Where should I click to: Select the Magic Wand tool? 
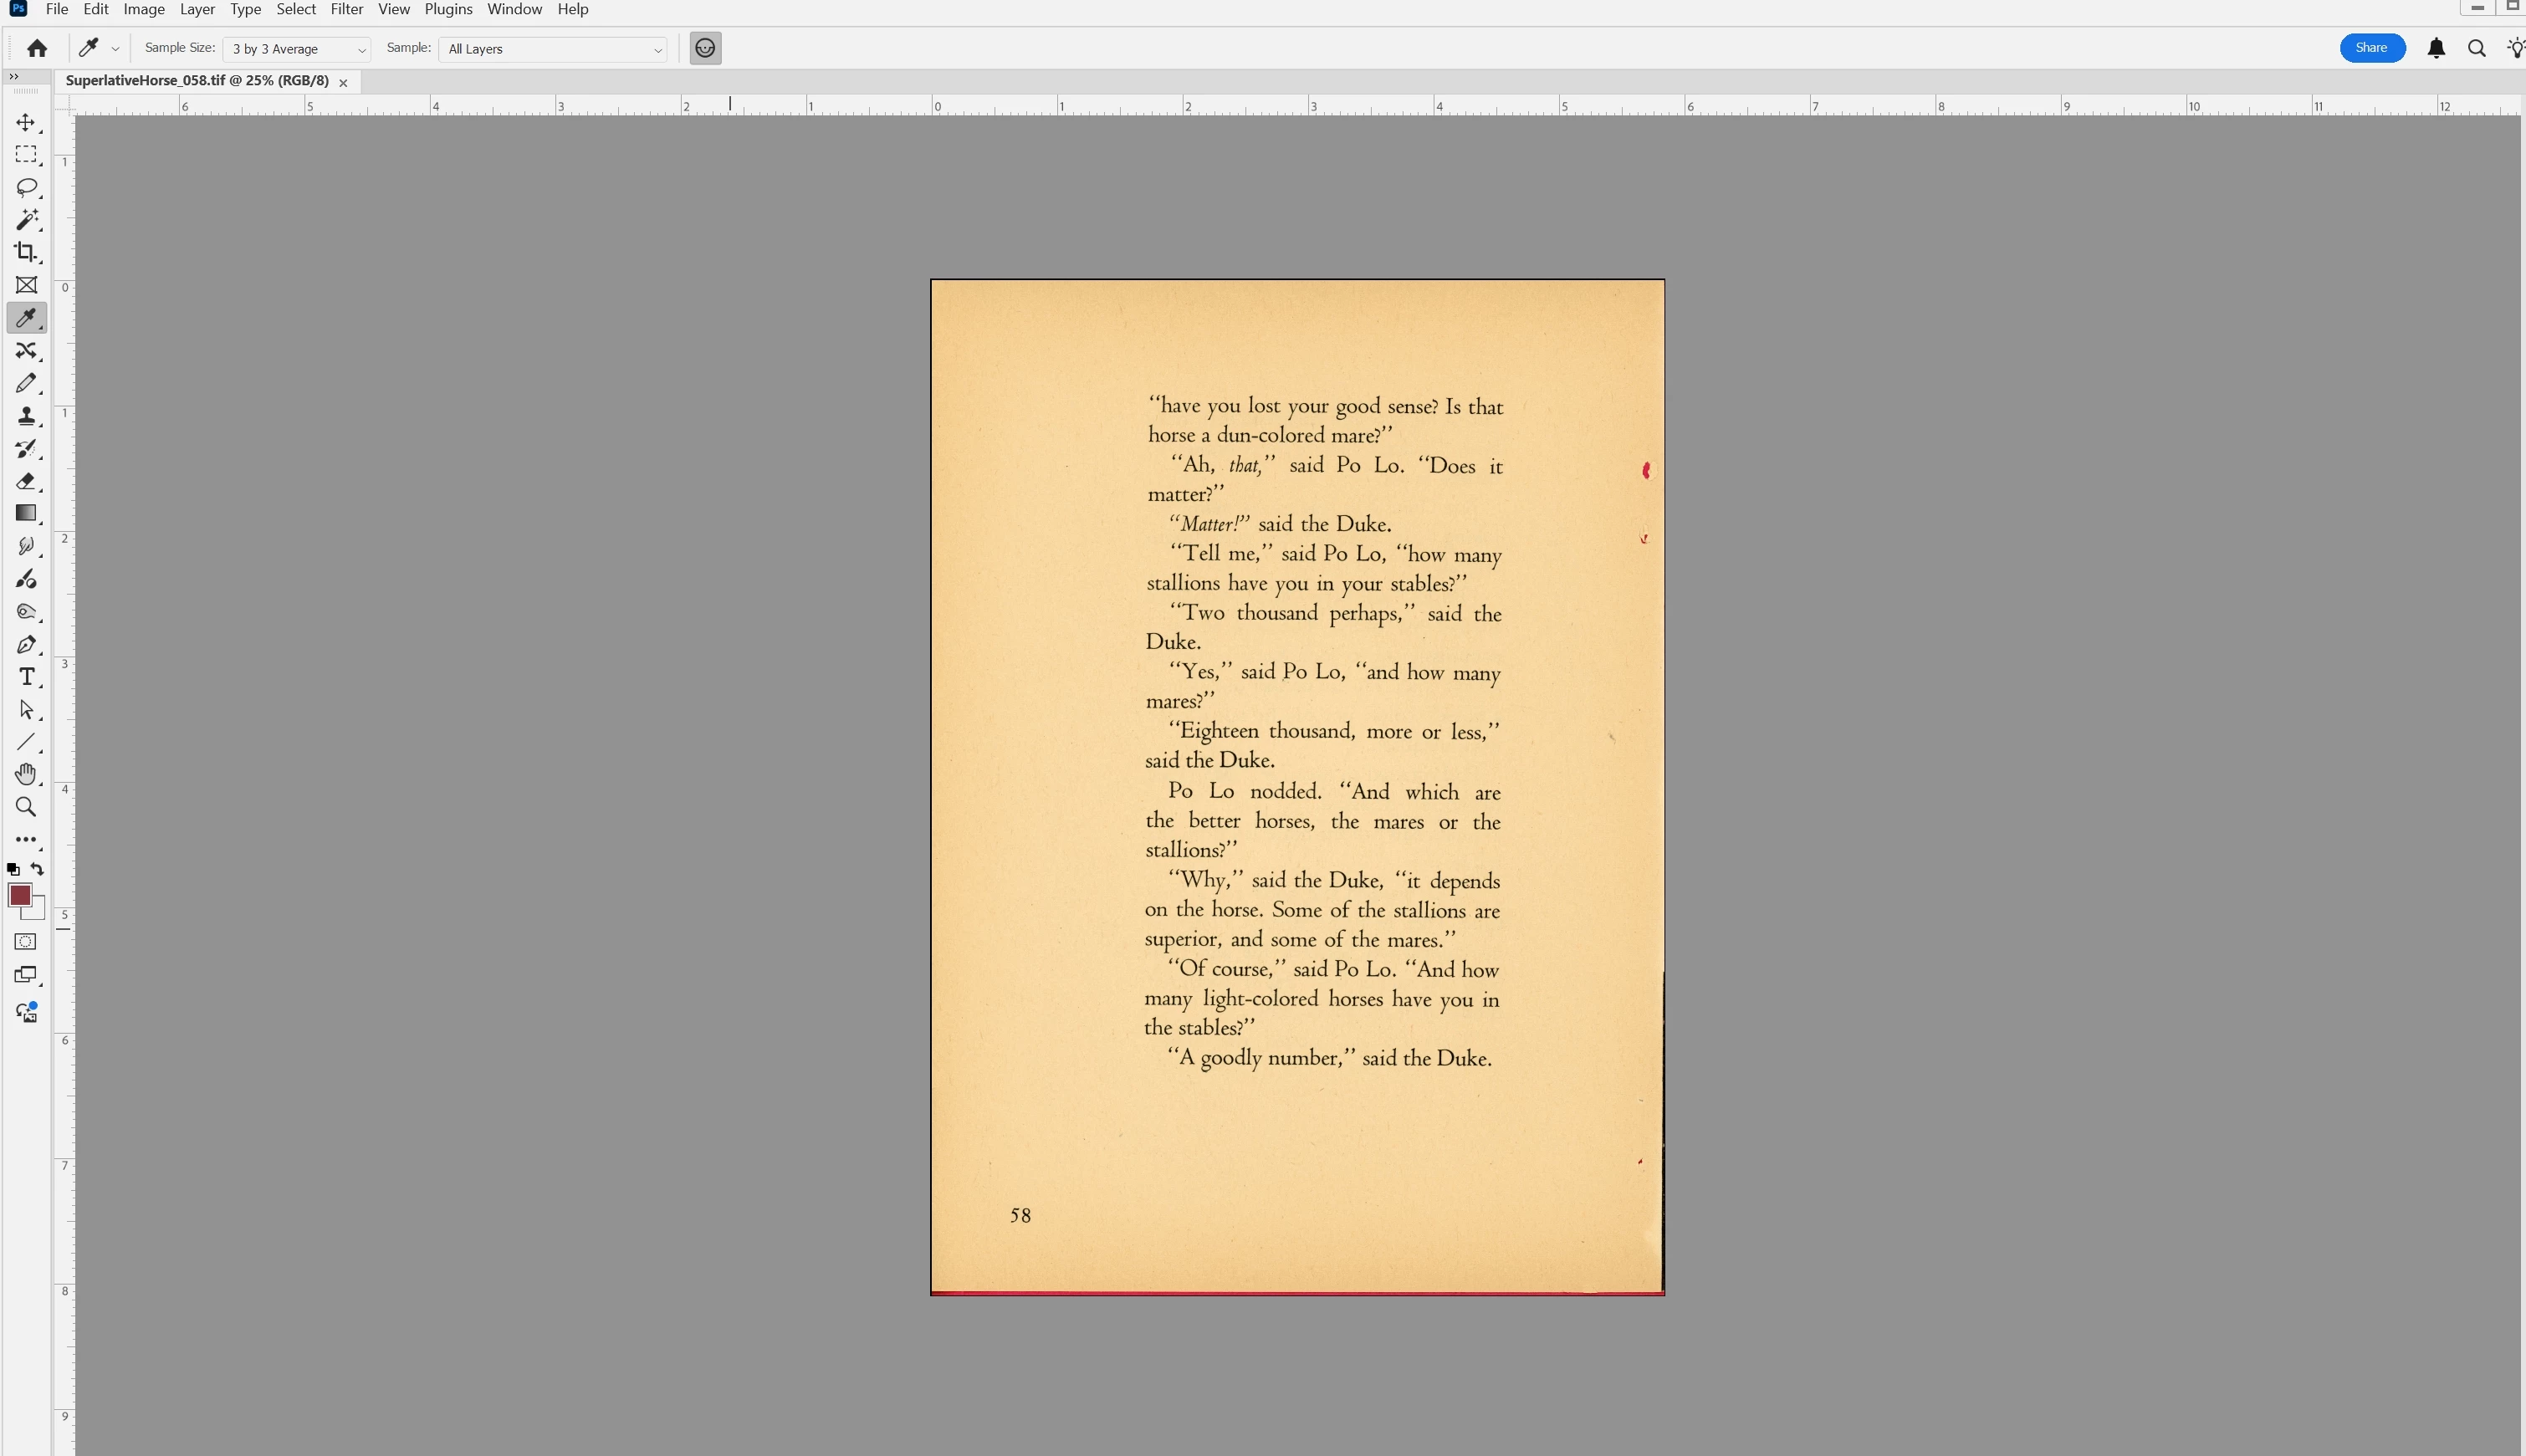tap(26, 220)
